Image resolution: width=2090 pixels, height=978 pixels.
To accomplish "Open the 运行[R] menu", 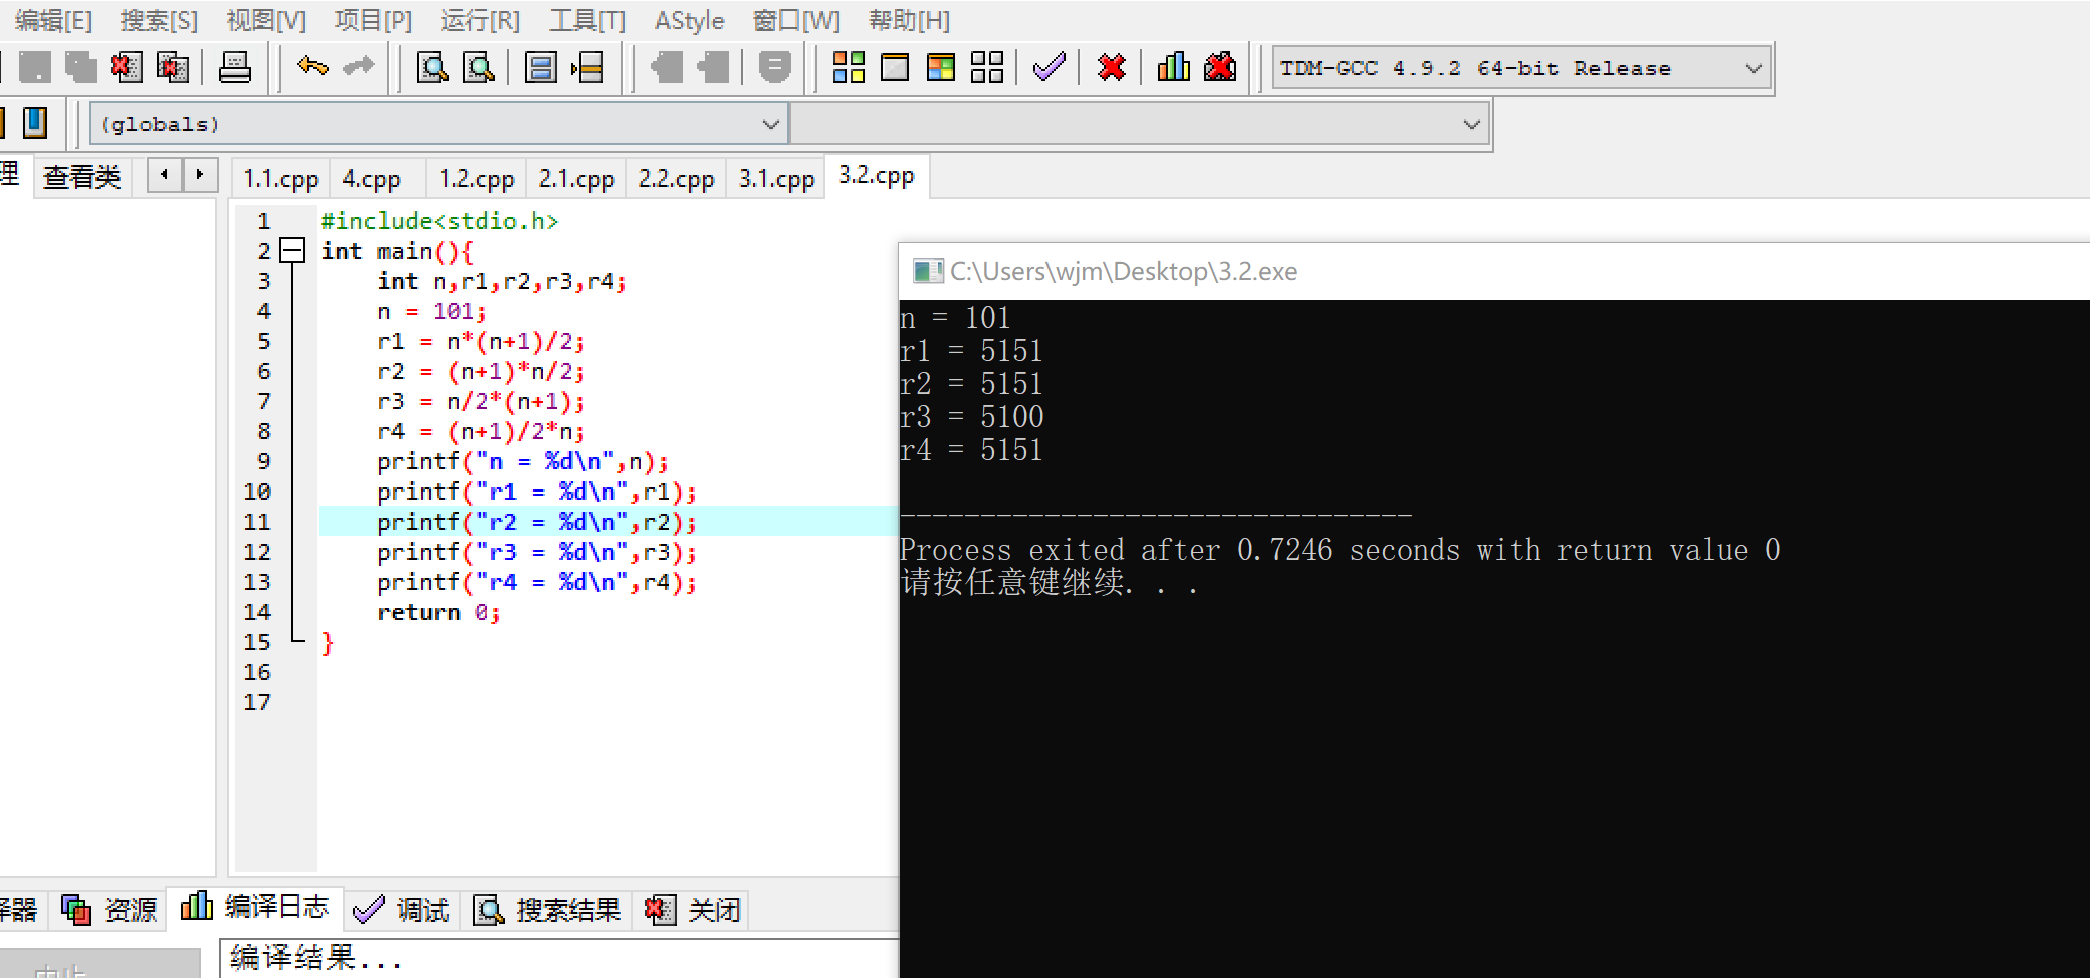I will (480, 20).
